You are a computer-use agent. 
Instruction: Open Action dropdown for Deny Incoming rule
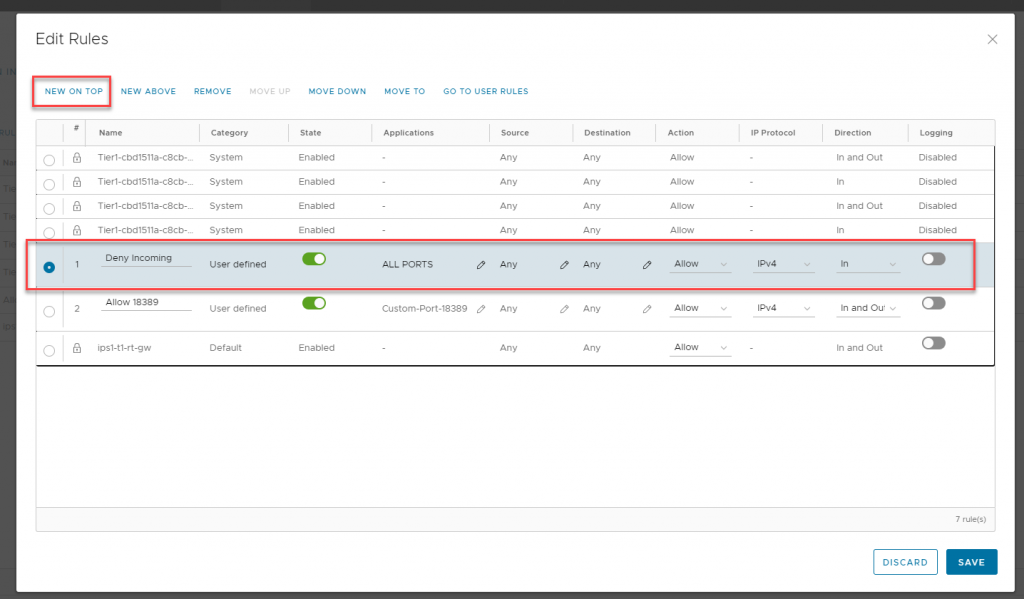pyautogui.click(x=700, y=265)
